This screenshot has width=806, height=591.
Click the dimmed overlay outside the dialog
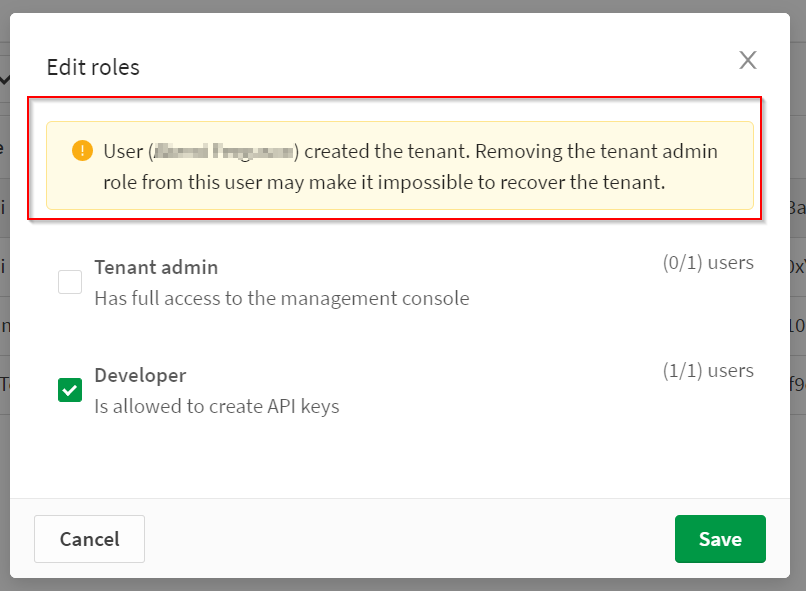pyautogui.click(x=400, y=585)
